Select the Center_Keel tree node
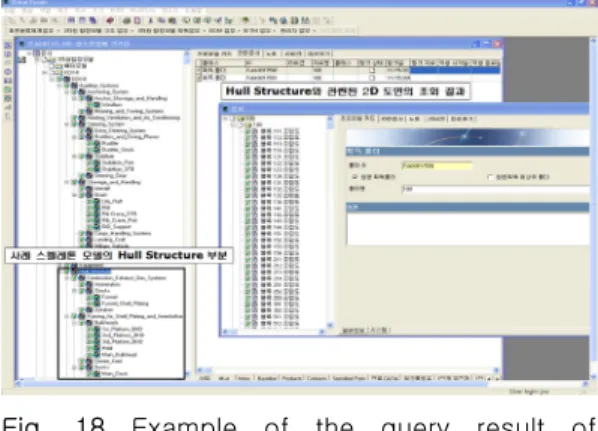 pos(108,361)
